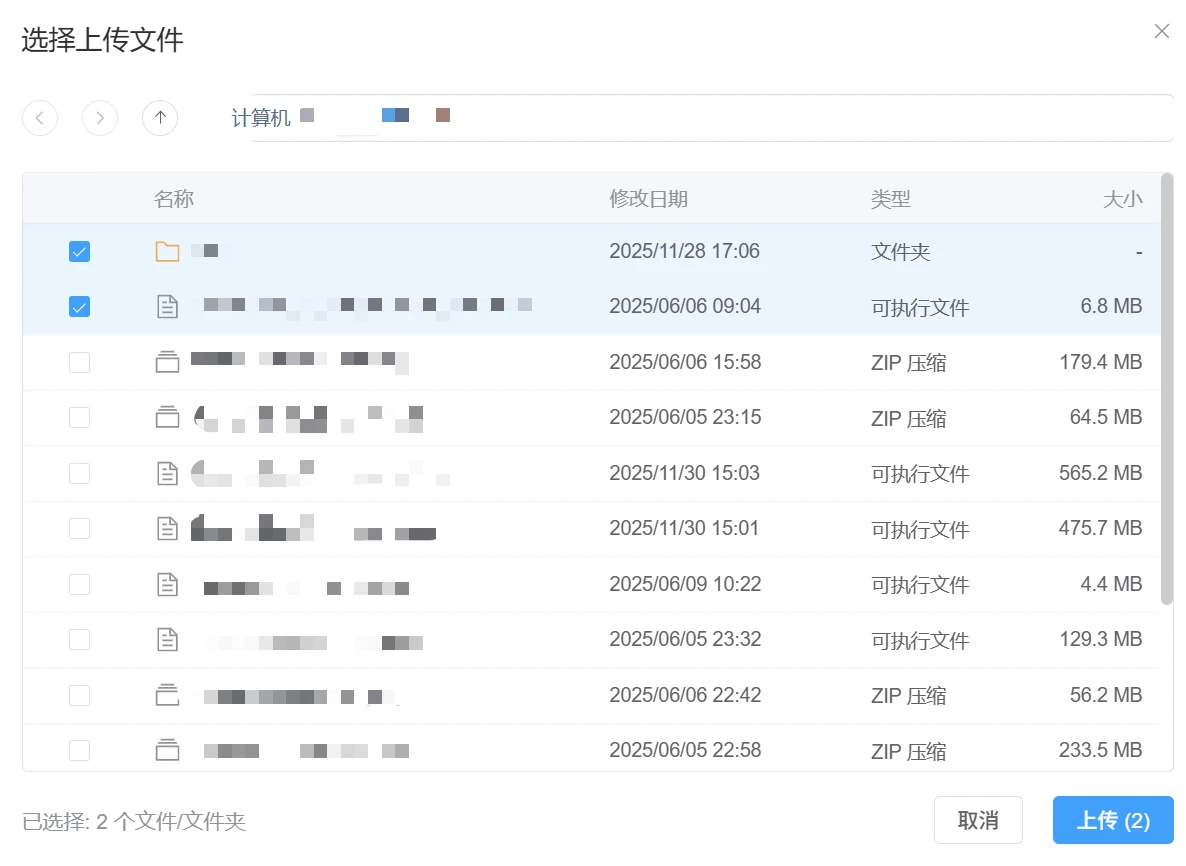Click the archive icon of the 64.5 MB ZIP
1186x866 pixels.
(167, 417)
